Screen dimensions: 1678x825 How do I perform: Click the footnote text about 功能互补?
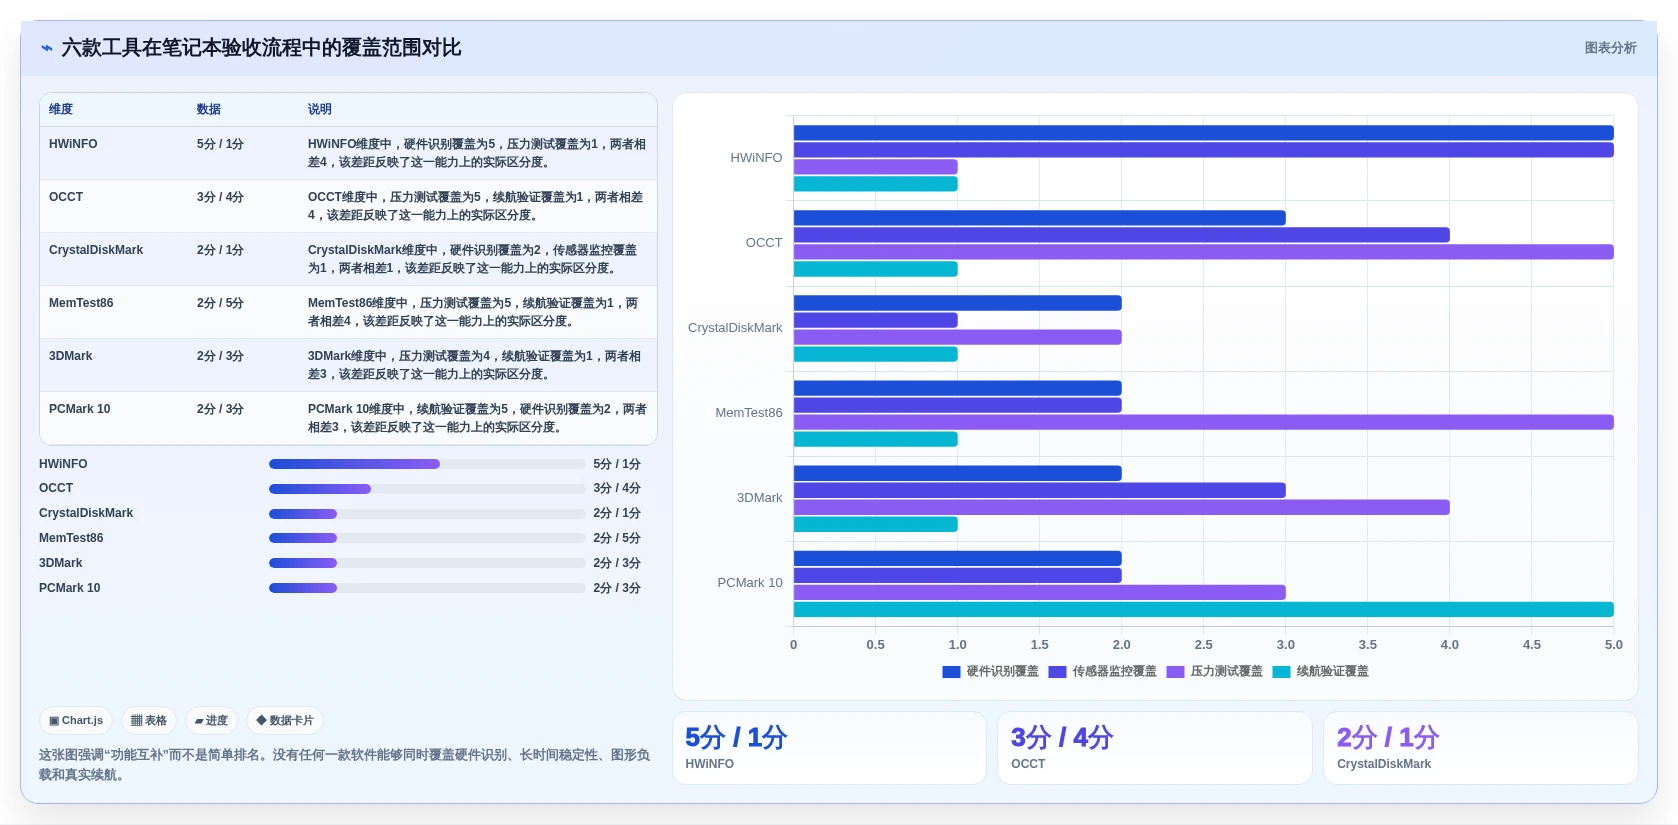[x=345, y=765]
